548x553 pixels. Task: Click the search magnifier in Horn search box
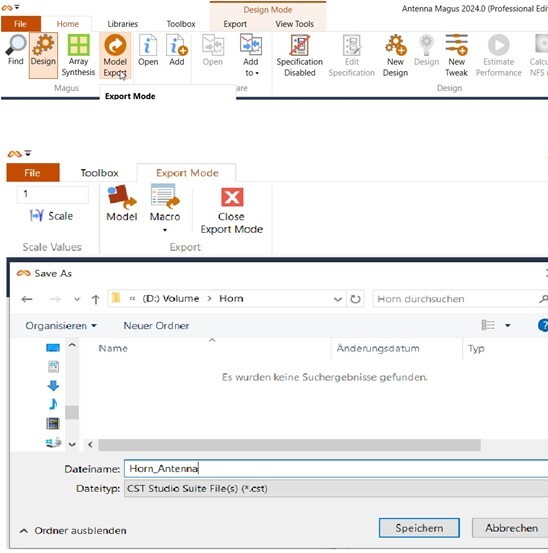tap(542, 299)
